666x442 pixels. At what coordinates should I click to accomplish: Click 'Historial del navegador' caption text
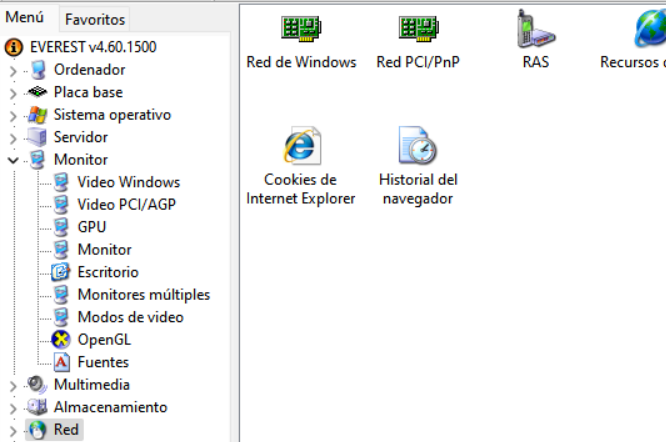click(418, 189)
